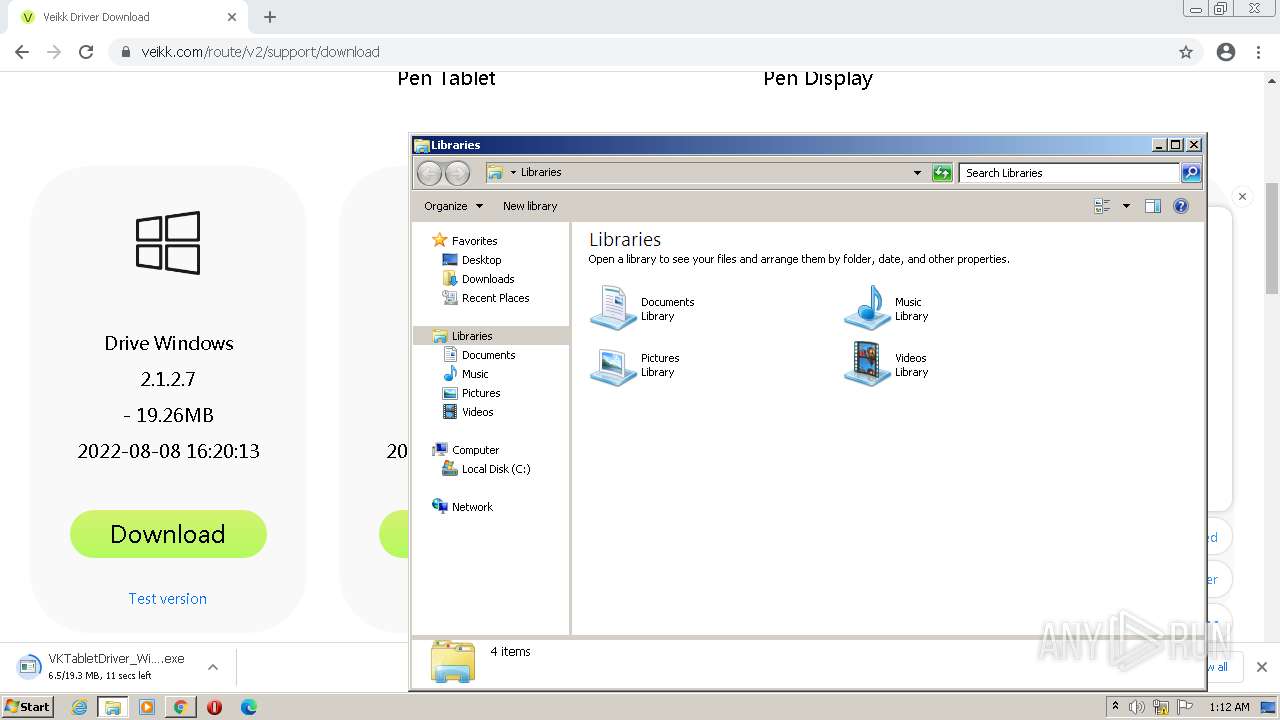Select Music in navigation tree
The height and width of the screenshot is (720, 1280).
pyautogui.click(x=475, y=374)
